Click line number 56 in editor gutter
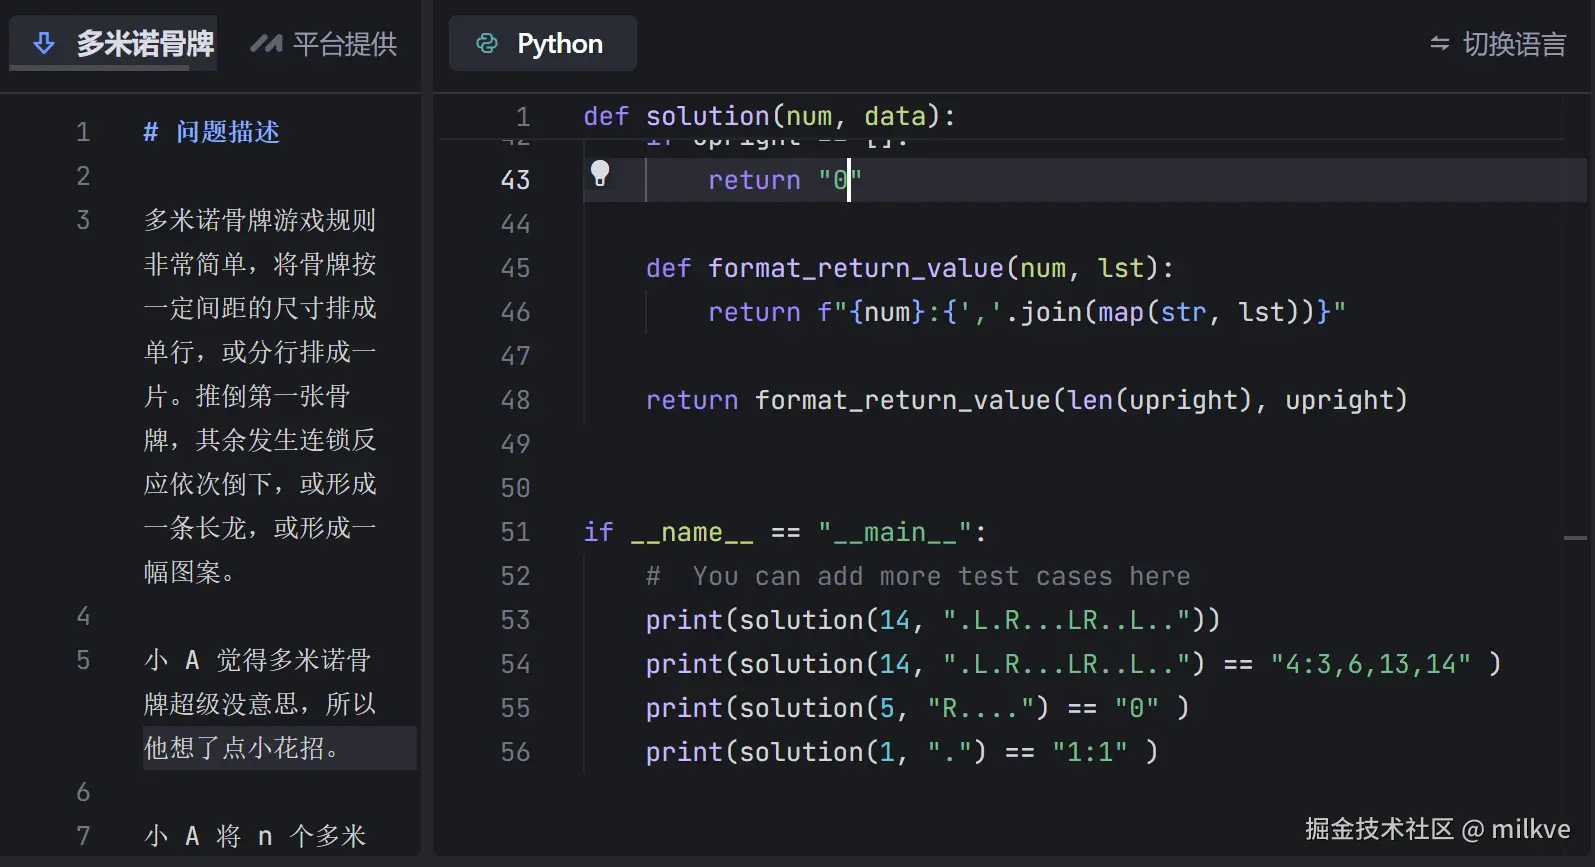1595x867 pixels. click(515, 752)
